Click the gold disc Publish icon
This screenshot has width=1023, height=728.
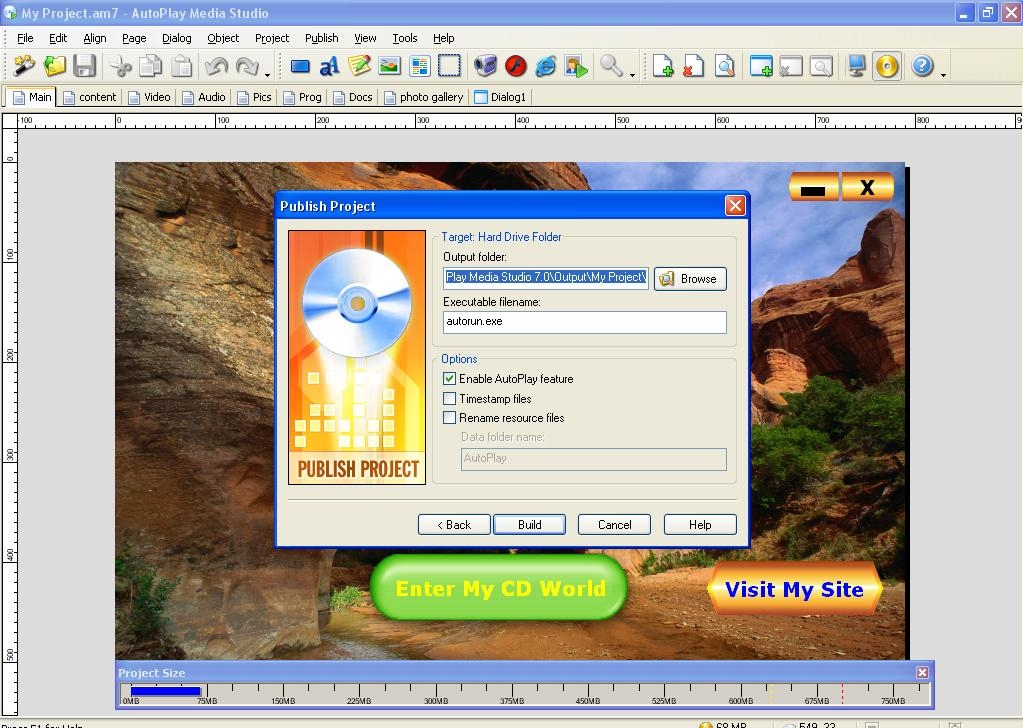pos(887,67)
